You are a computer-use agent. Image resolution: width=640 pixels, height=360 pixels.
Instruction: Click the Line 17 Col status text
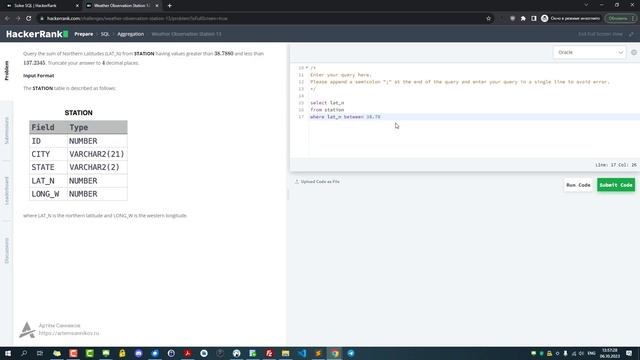(x=616, y=165)
